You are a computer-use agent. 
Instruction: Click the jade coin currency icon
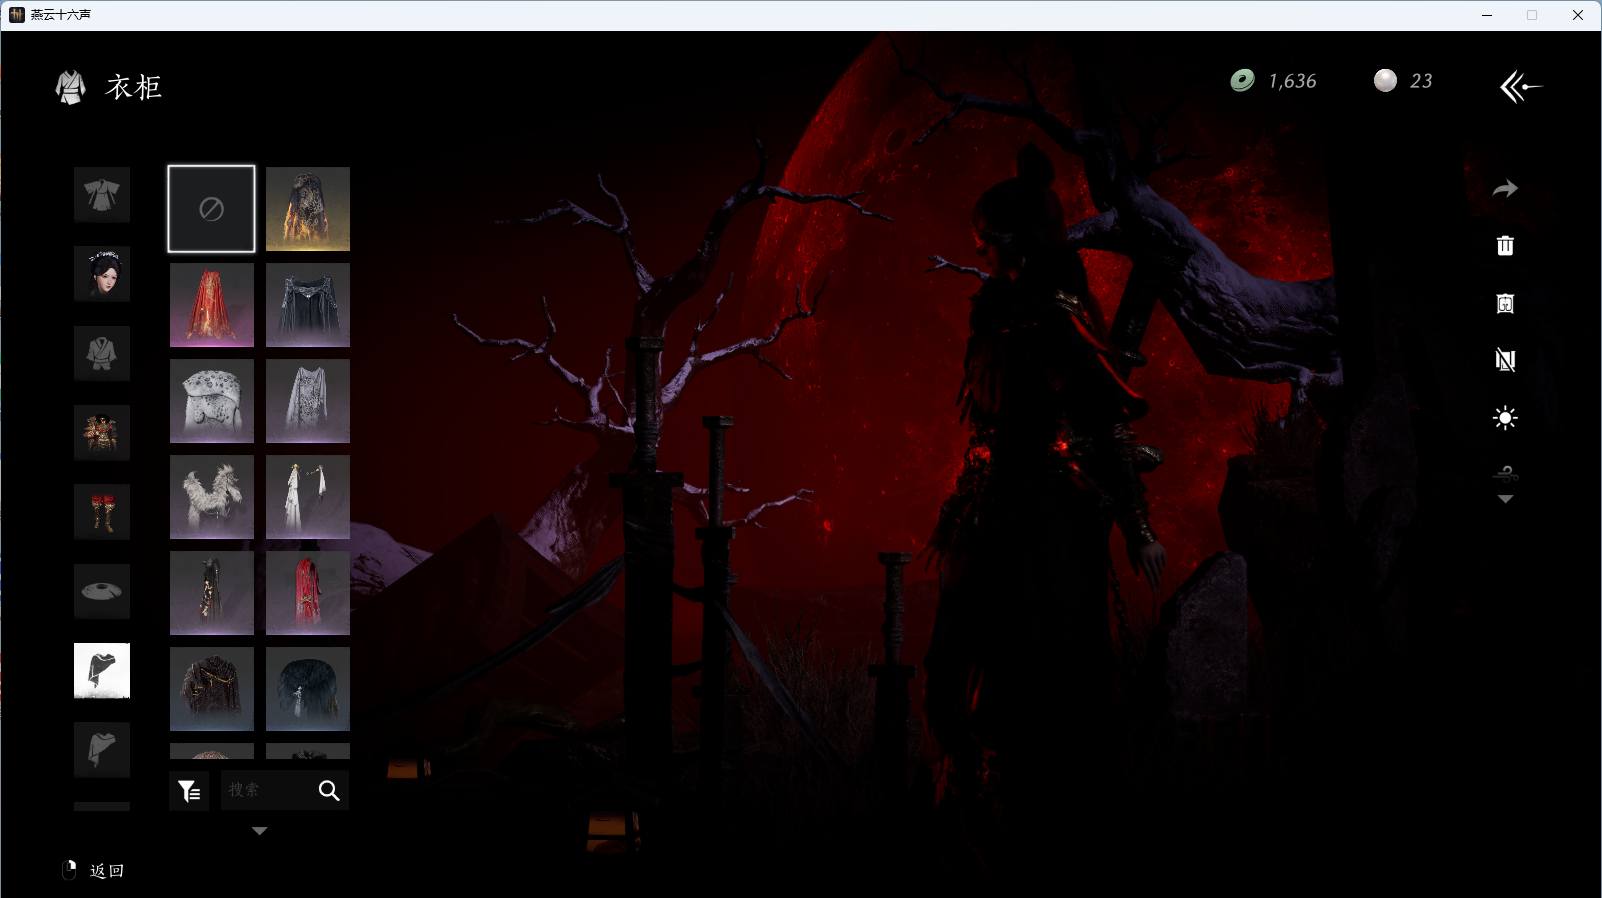click(x=1242, y=81)
